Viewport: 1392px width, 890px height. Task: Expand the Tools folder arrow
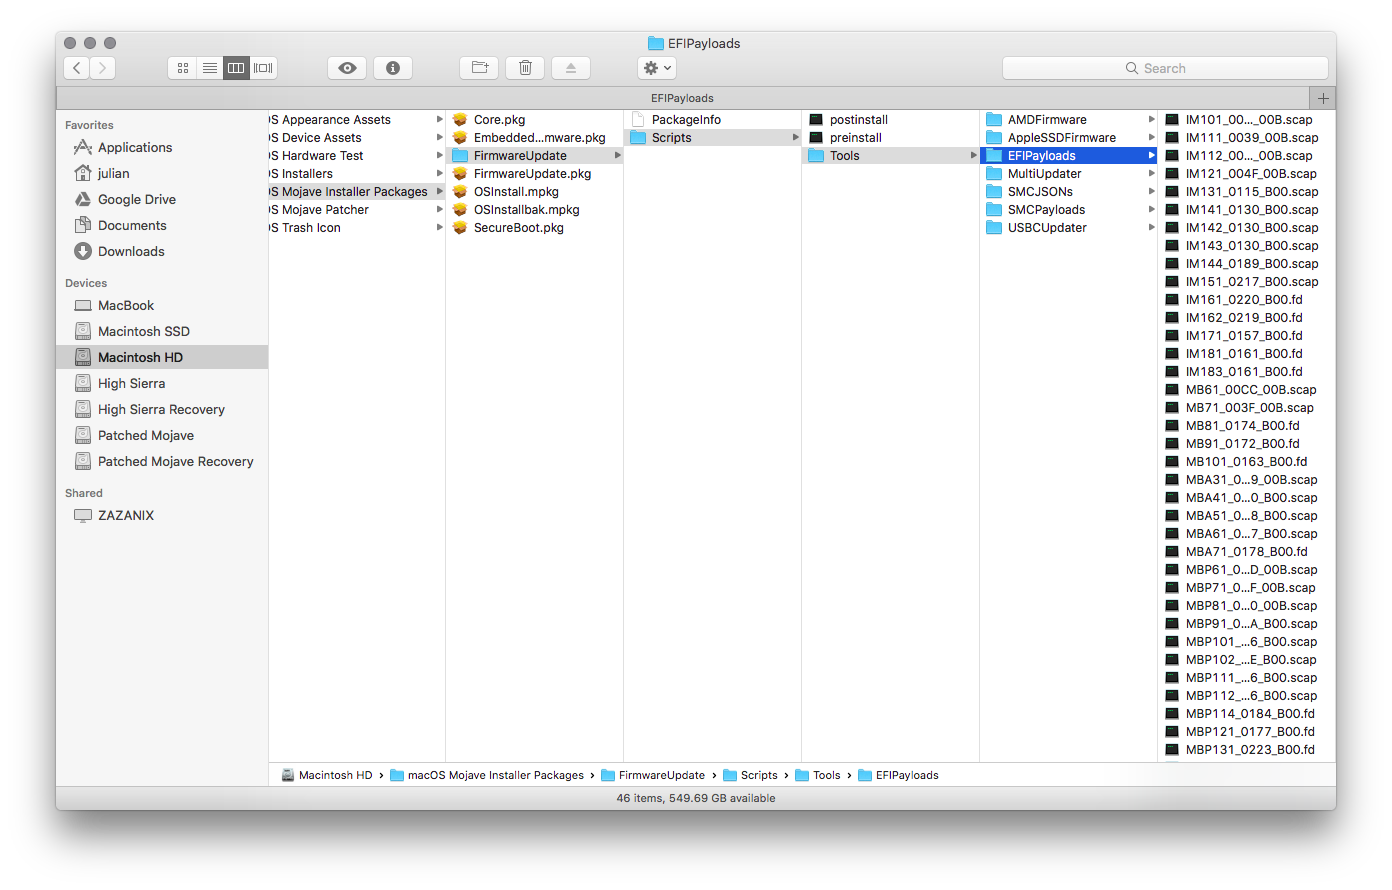pyautogui.click(x=973, y=155)
